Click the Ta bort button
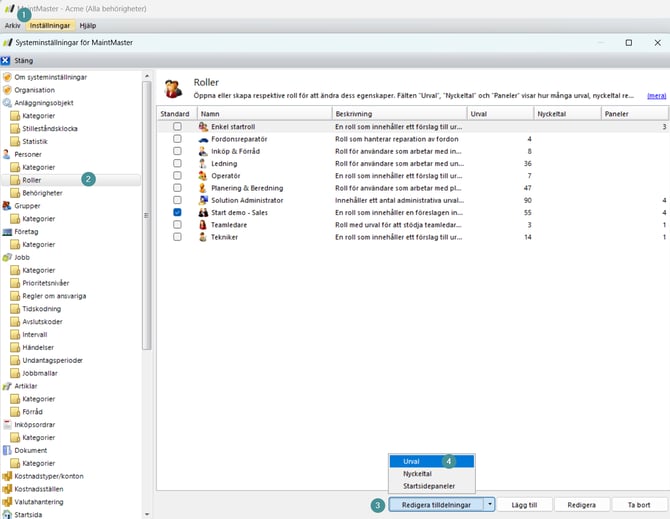 point(639,504)
